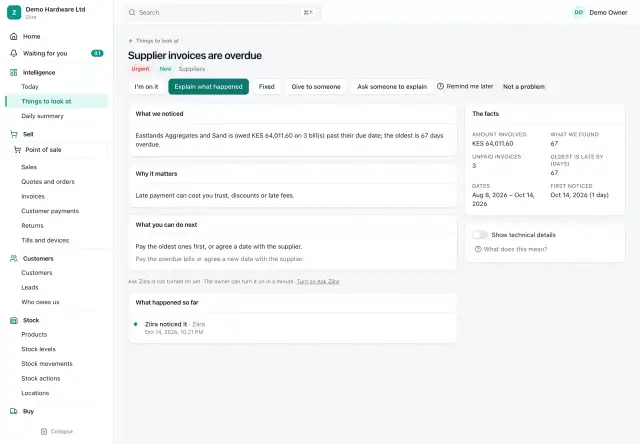Click the Demo Hardware Ltd logo icon

pos(14,12)
